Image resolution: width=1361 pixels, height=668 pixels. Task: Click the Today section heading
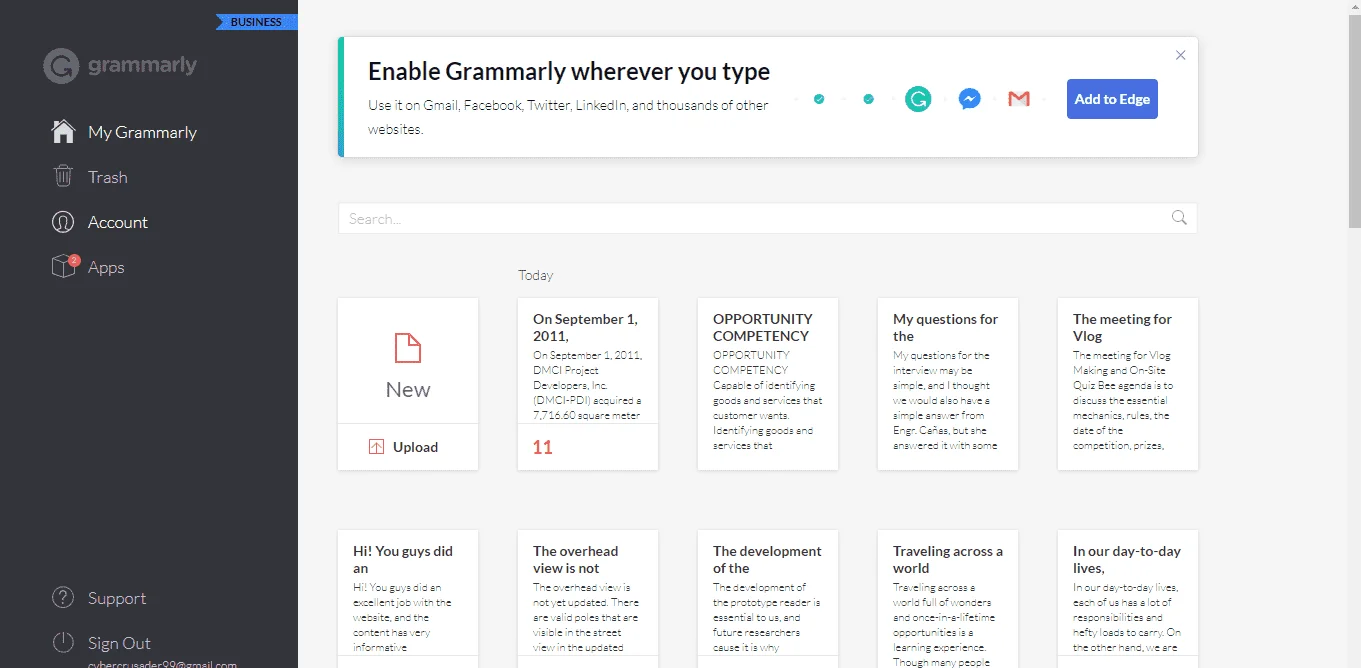click(x=535, y=275)
